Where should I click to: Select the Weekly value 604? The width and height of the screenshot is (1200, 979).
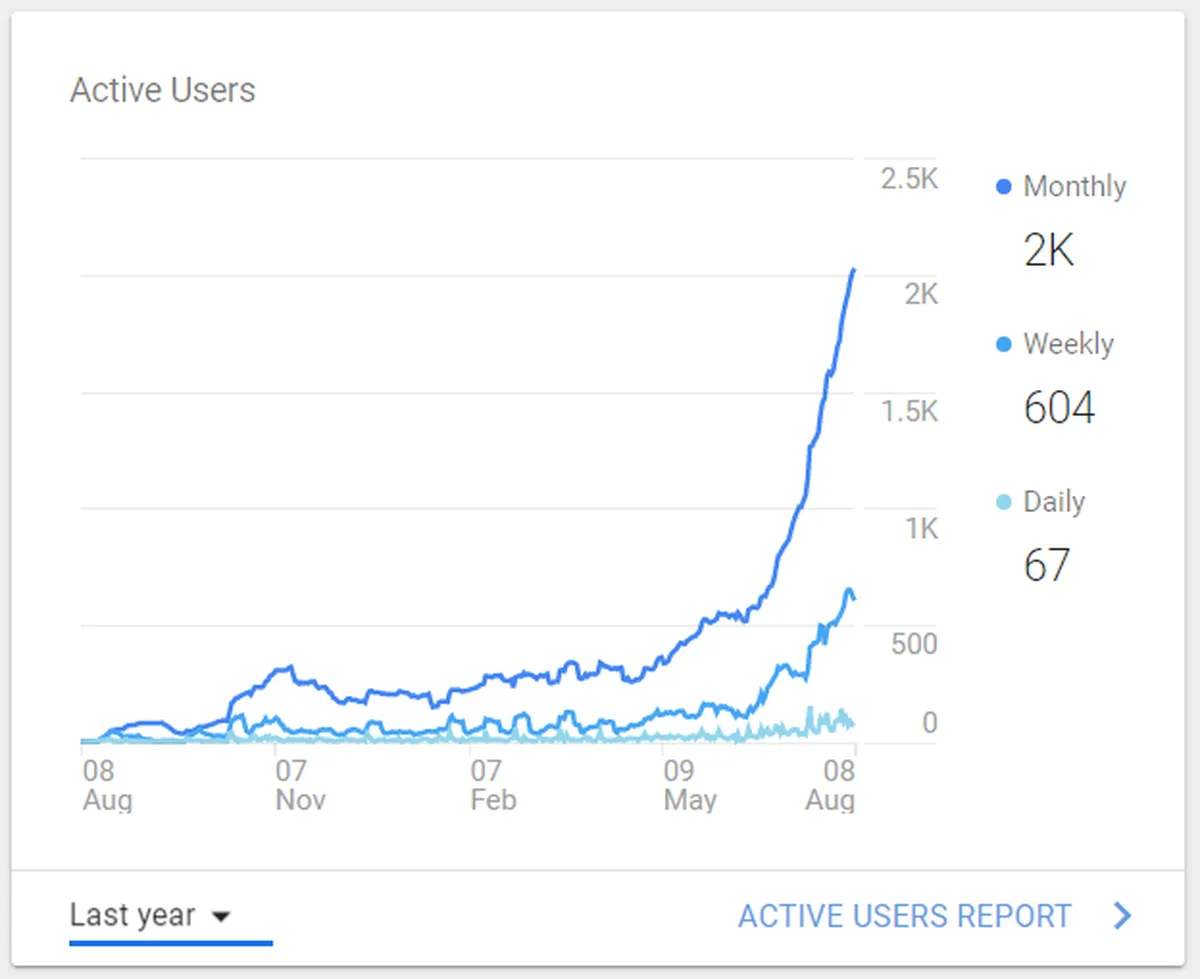coord(1059,408)
